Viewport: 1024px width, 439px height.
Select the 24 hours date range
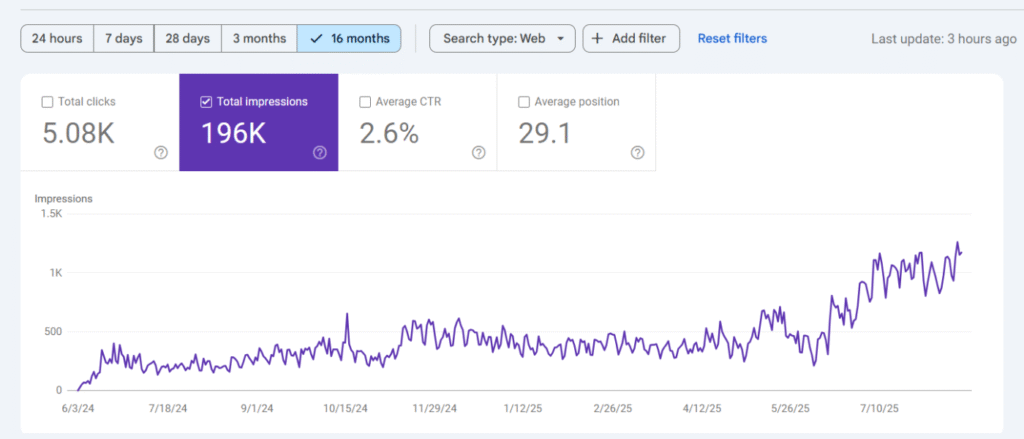coord(57,39)
